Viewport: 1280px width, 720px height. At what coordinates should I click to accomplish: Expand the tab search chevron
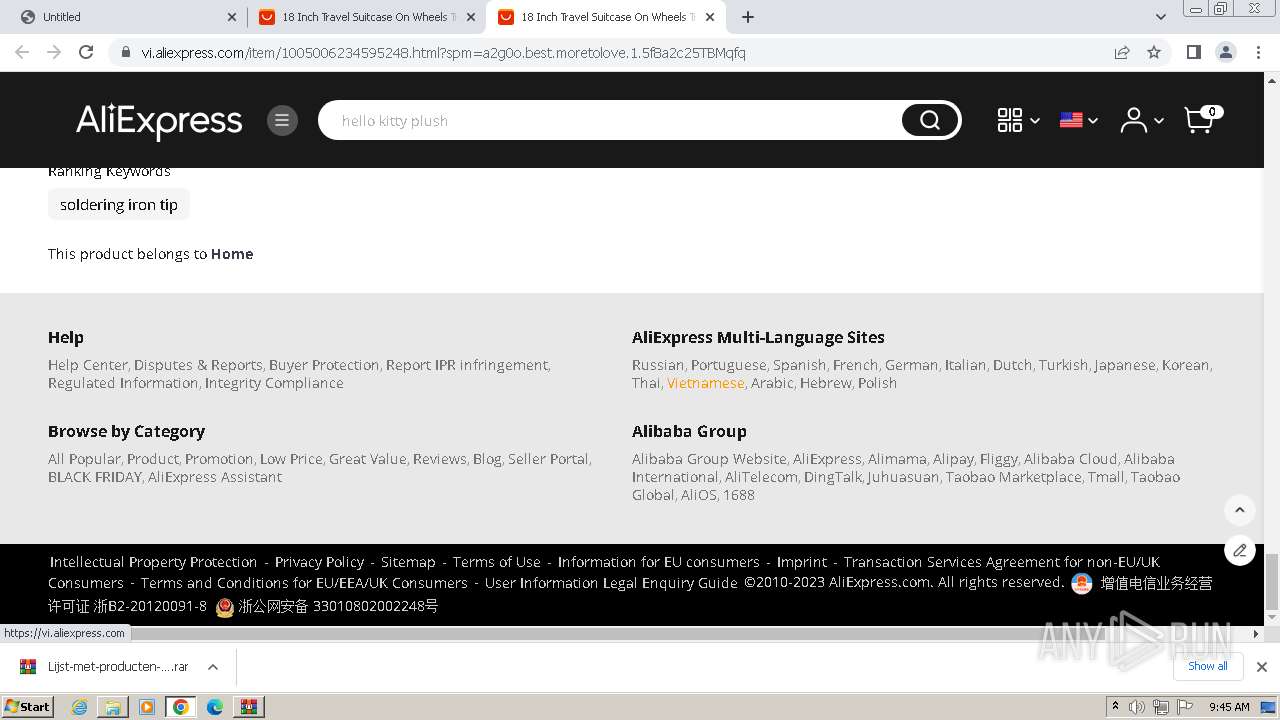click(1161, 17)
